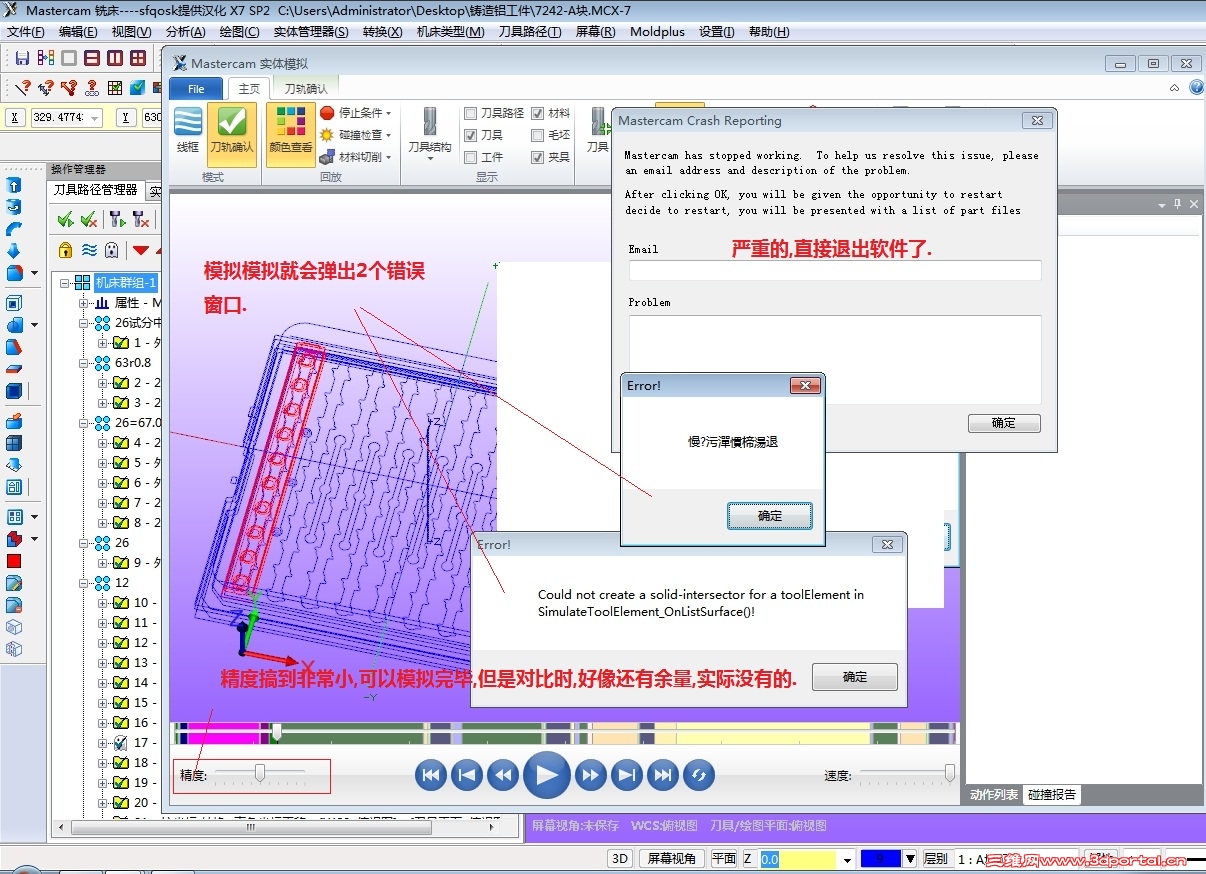Click the top blue cylinder extrude icon in sidebar
Viewport: 1206px width, 874px height.
click(14, 185)
